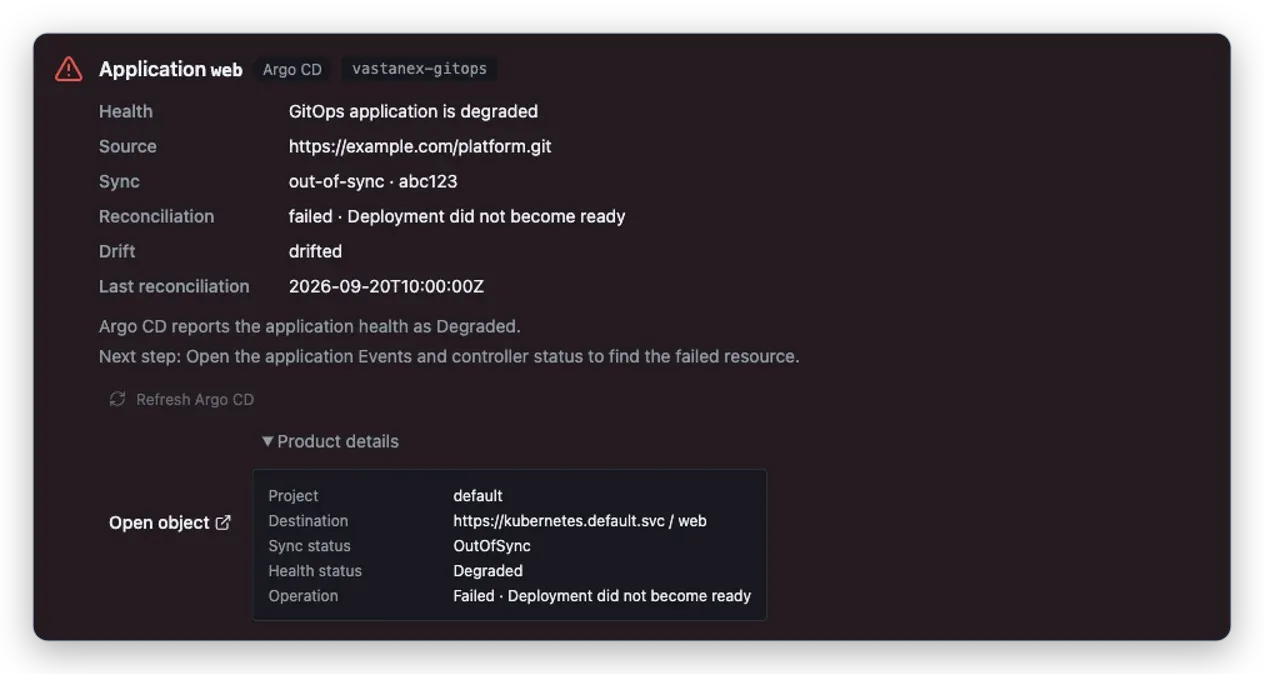The image size is (1264, 674).
Task: Select the OutOfSync value
Action: click(492, 546)
